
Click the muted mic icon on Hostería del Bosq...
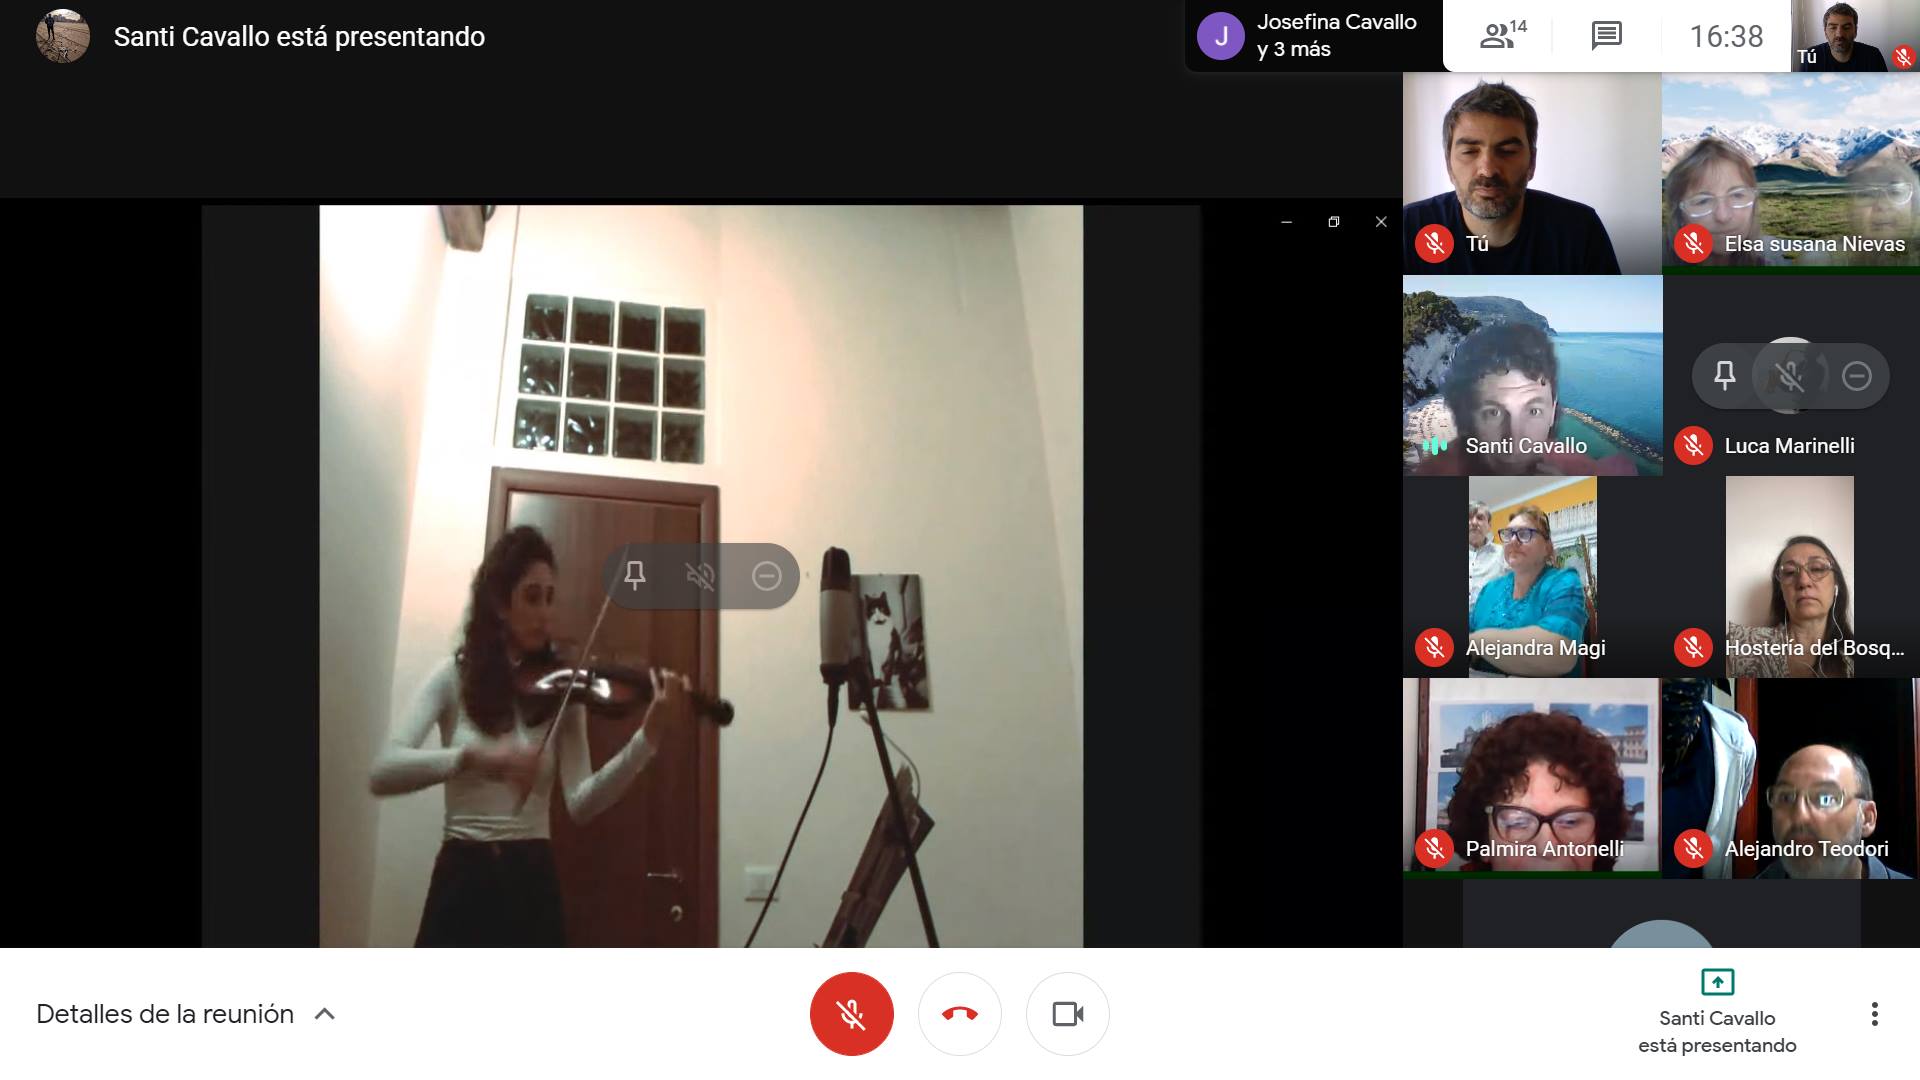1693,648
